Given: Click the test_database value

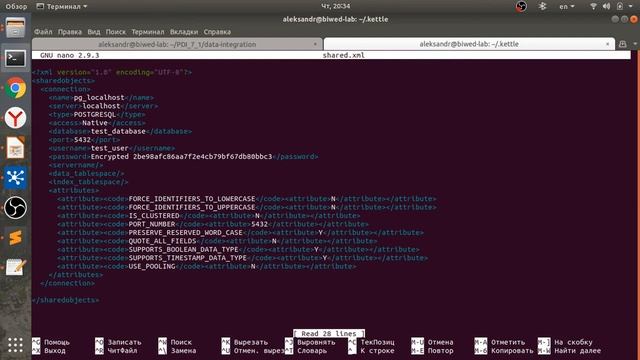Looking at the screenshot, I should (118, 131).
